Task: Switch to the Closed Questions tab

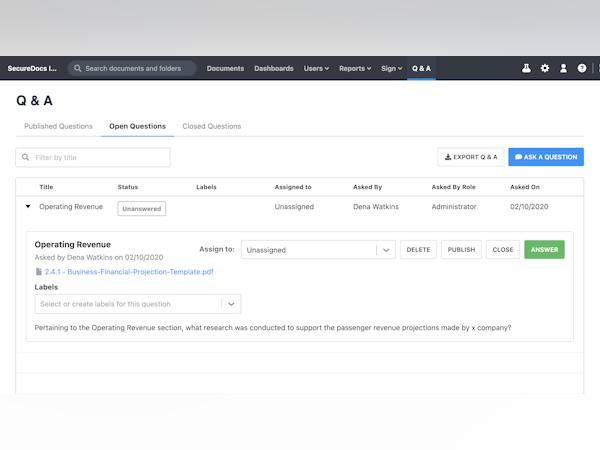Action: pos(212,126)
